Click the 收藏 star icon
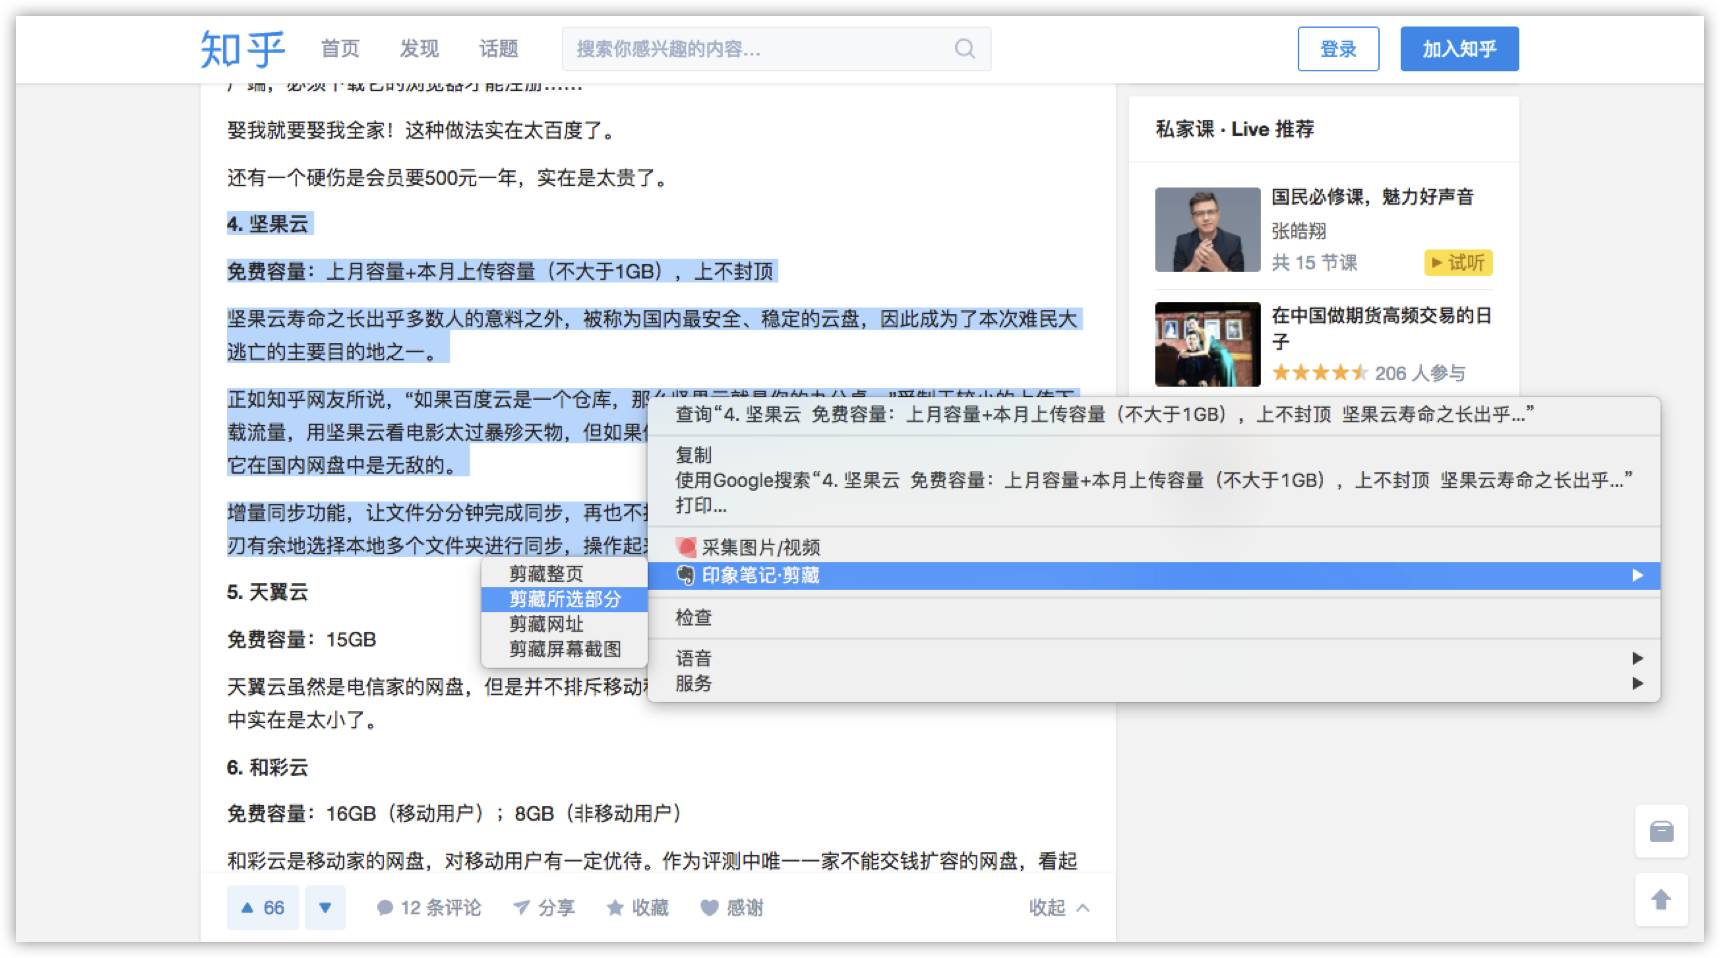Screen dimensions: 1720x958 [615, 907]
